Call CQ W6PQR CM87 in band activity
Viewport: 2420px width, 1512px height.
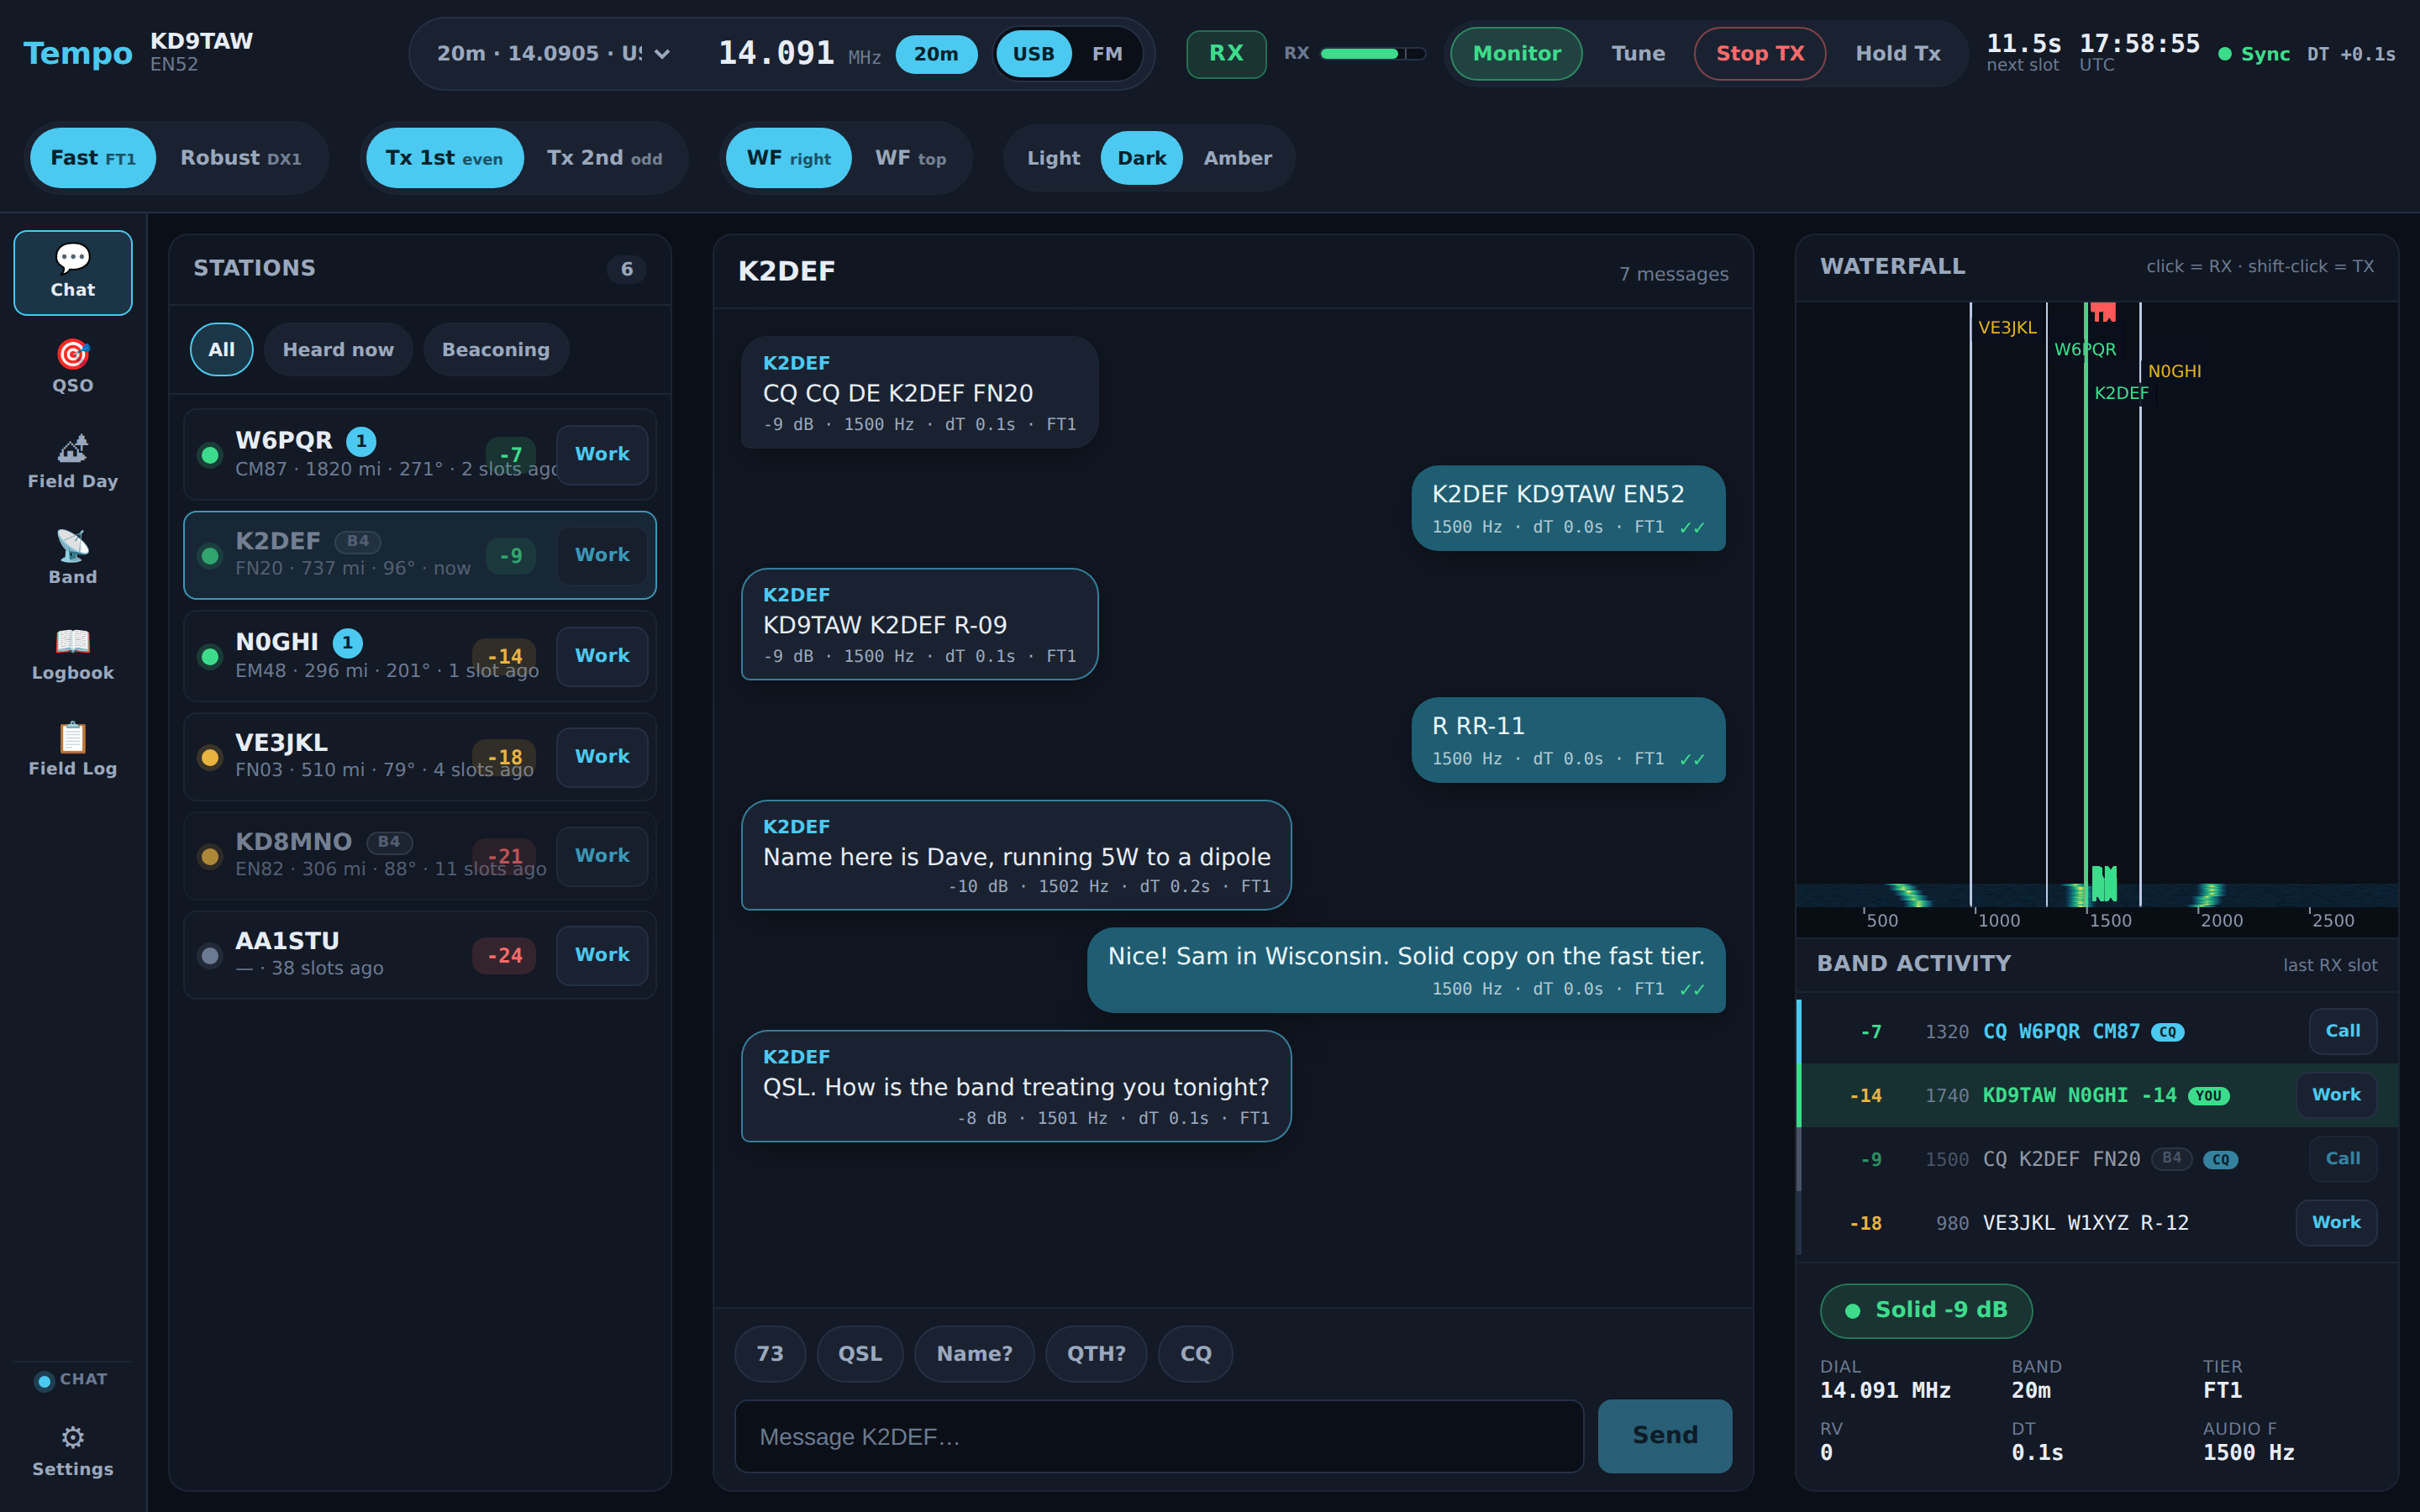[2343, 1032]
